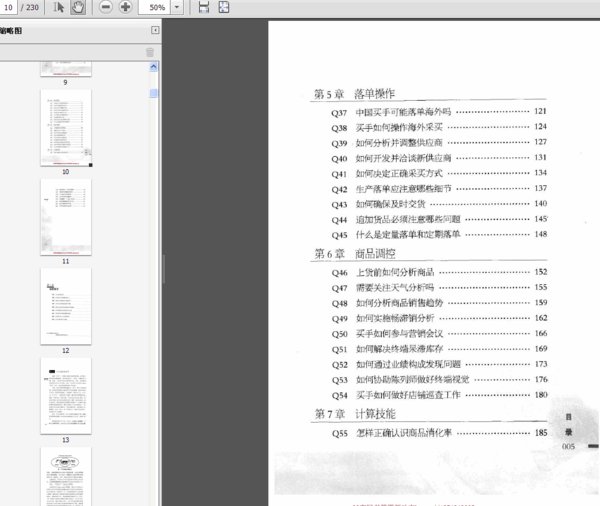Click the fit-width page icon

(204, 7)
